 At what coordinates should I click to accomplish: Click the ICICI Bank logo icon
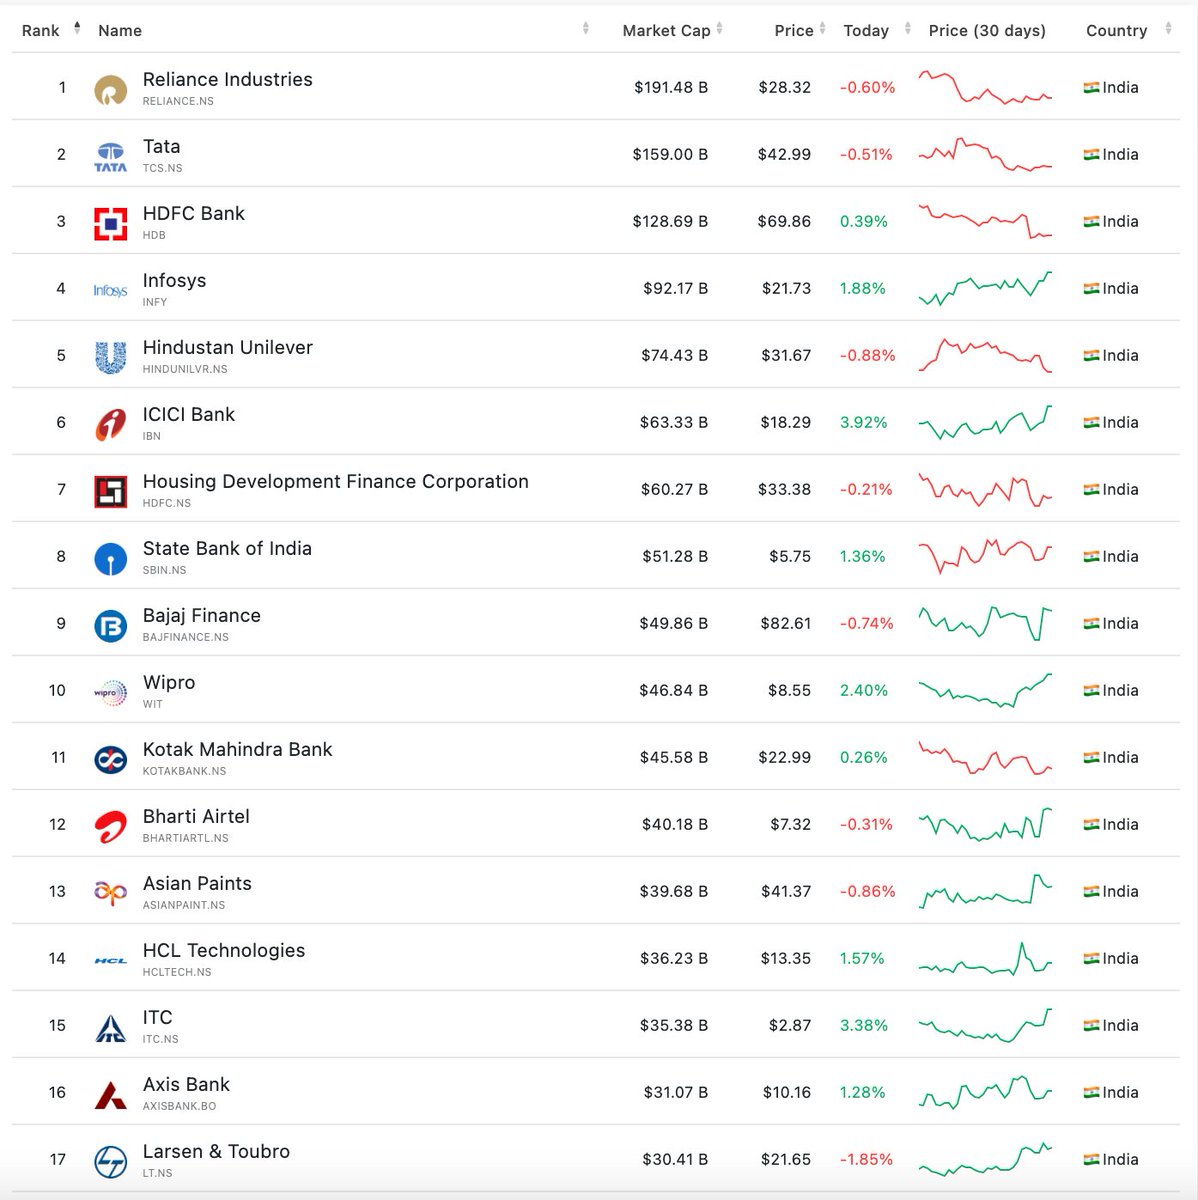point(110,425)
